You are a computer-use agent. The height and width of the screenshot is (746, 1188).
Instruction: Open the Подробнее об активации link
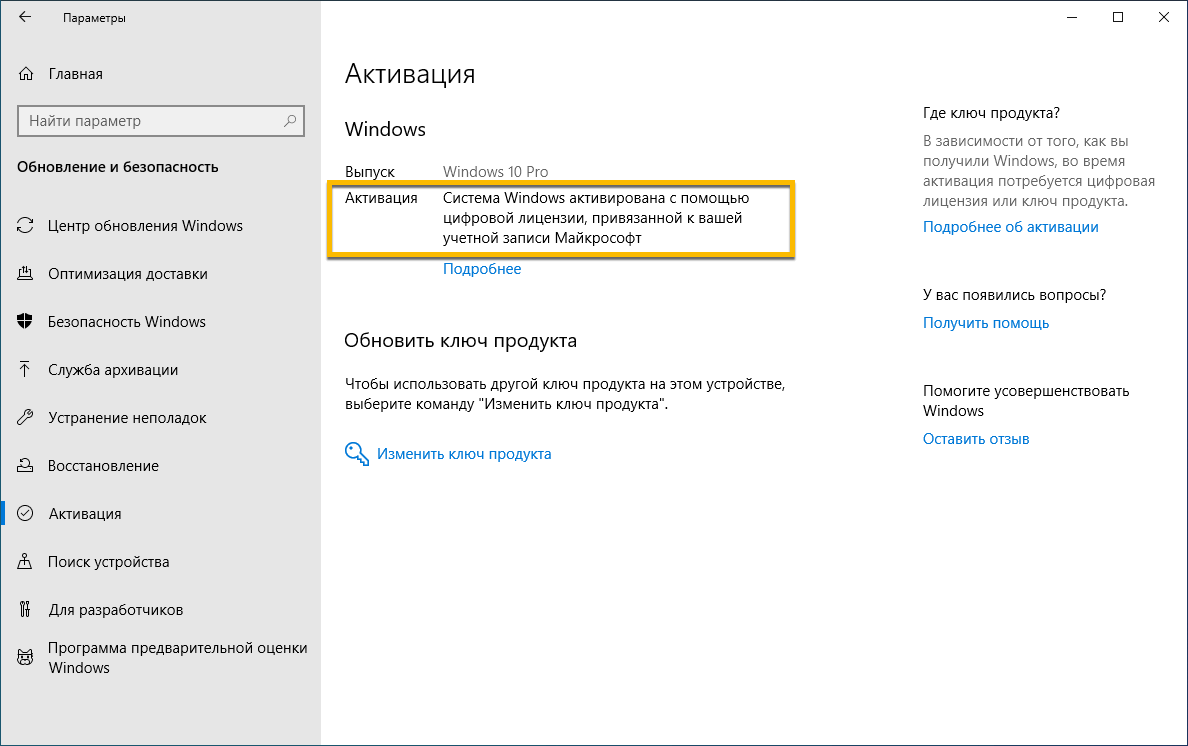pyautogui.click(x=1010, y=227)
